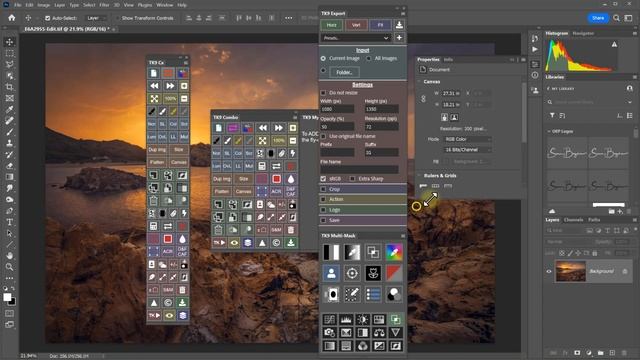The height and width of the screenshot is (360, 640).
Task: Click the Home icon in options bar
Action: click(x=11, y=18)
